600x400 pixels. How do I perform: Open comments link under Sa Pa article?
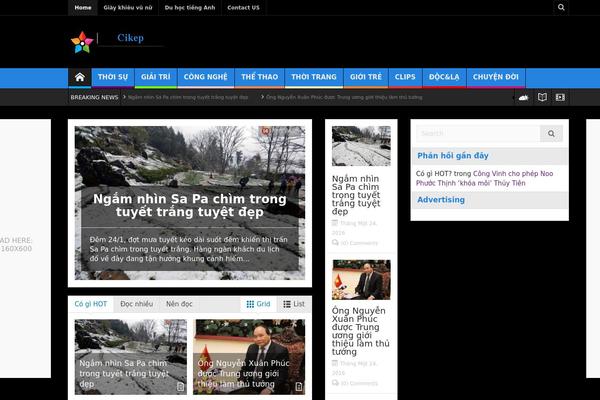click(x=359, y=243)
